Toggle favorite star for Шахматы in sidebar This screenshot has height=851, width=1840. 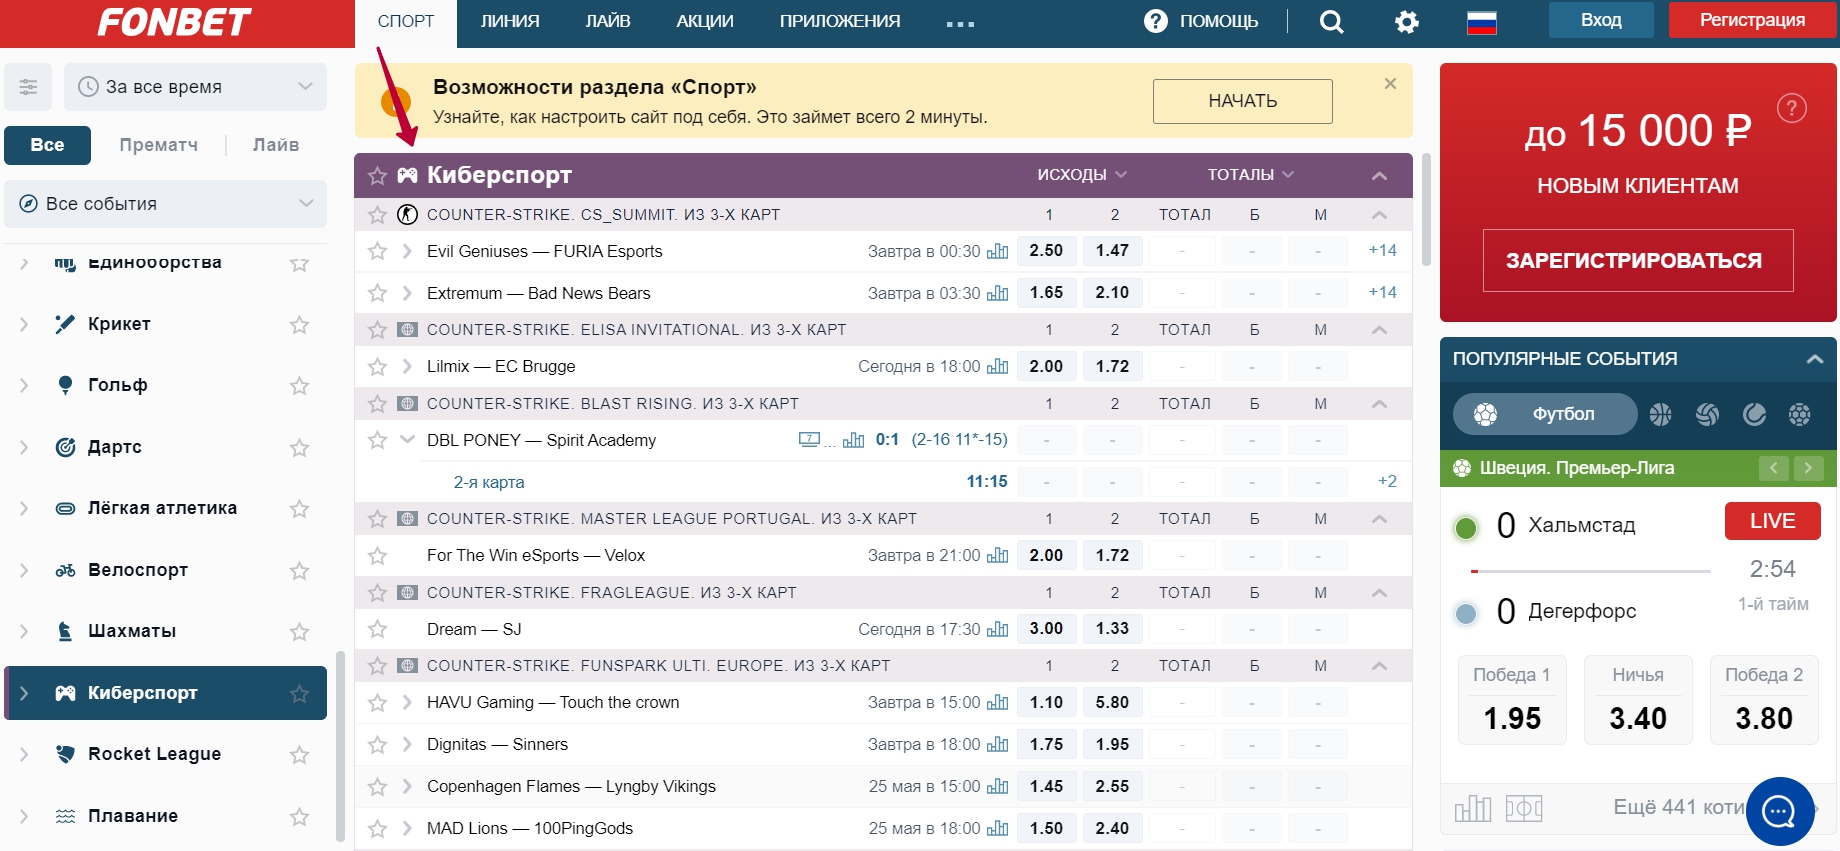[x=299, y=632]
